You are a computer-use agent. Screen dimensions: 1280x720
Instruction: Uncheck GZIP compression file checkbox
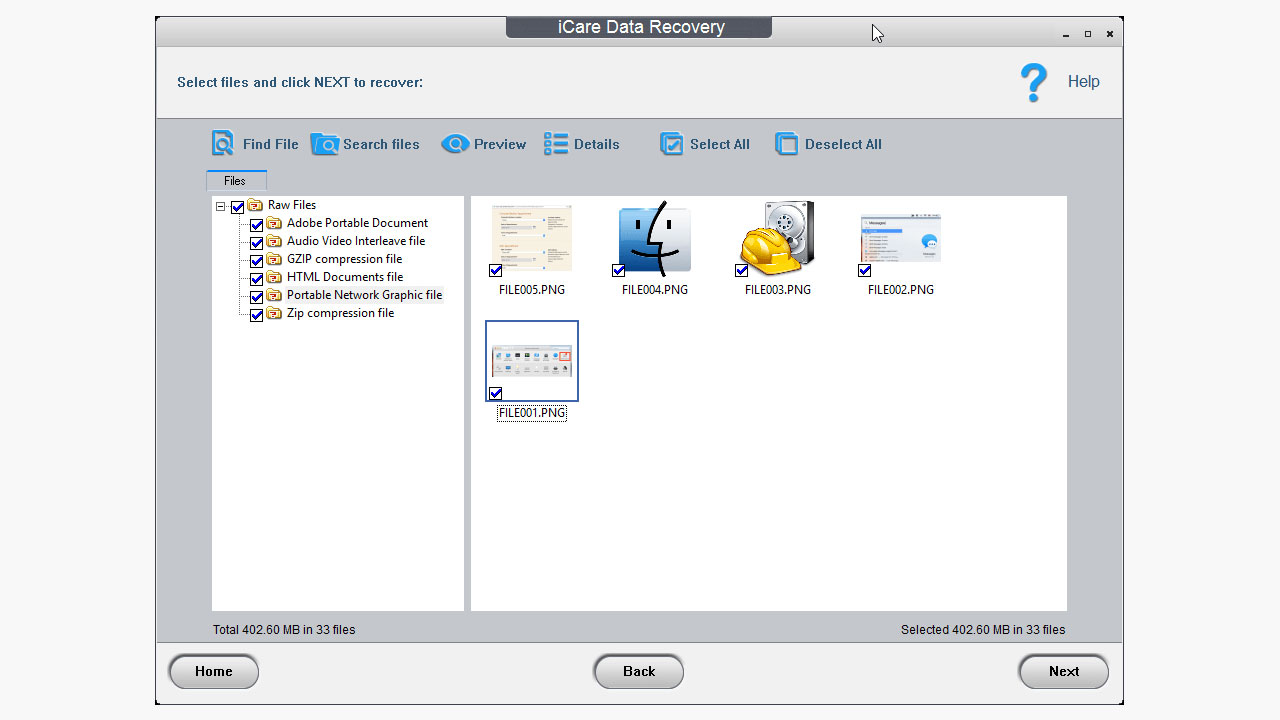pyautogui.click(x=257, y=261)
